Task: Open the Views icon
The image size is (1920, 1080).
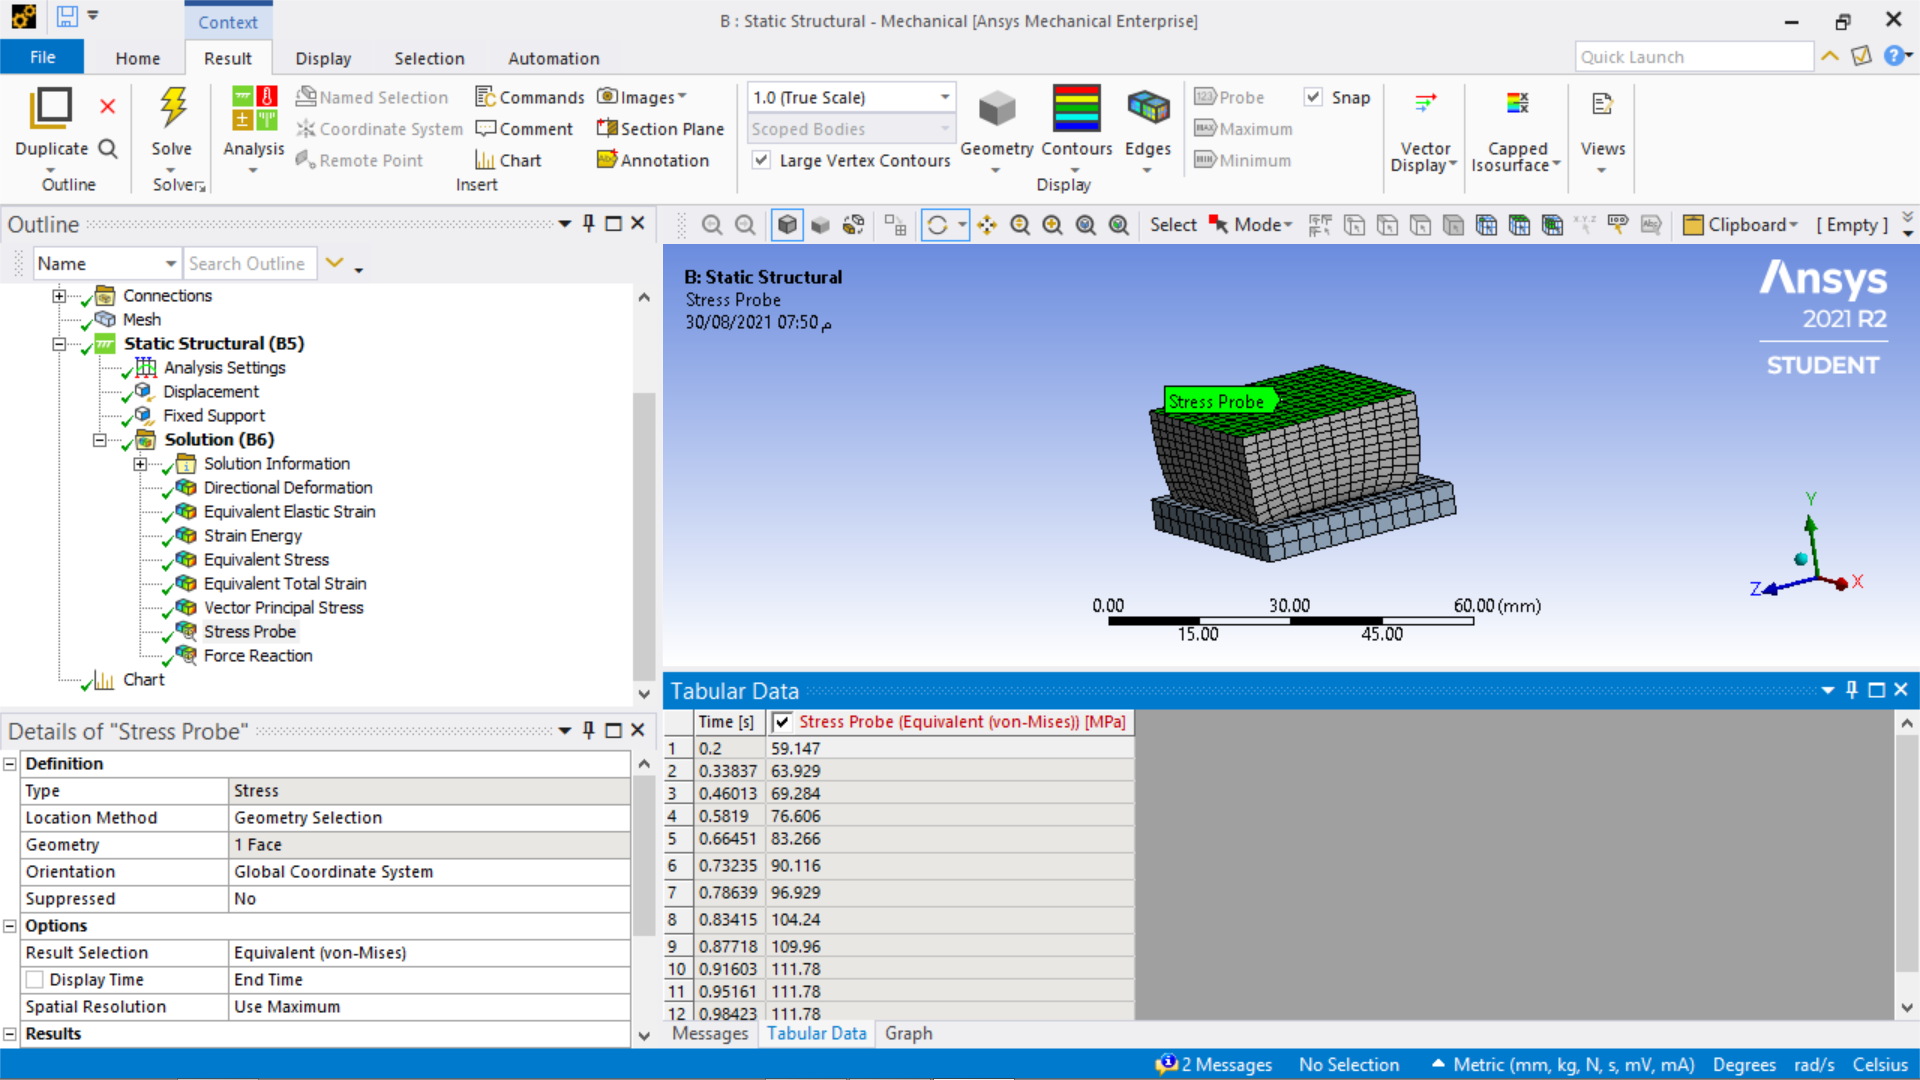Action: [x=1602, y=104]
